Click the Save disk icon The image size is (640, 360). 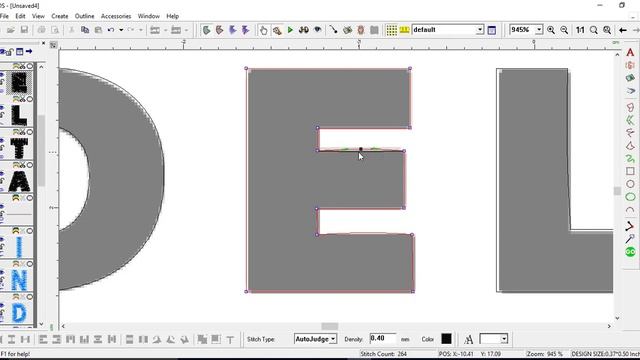coord(24,30)
